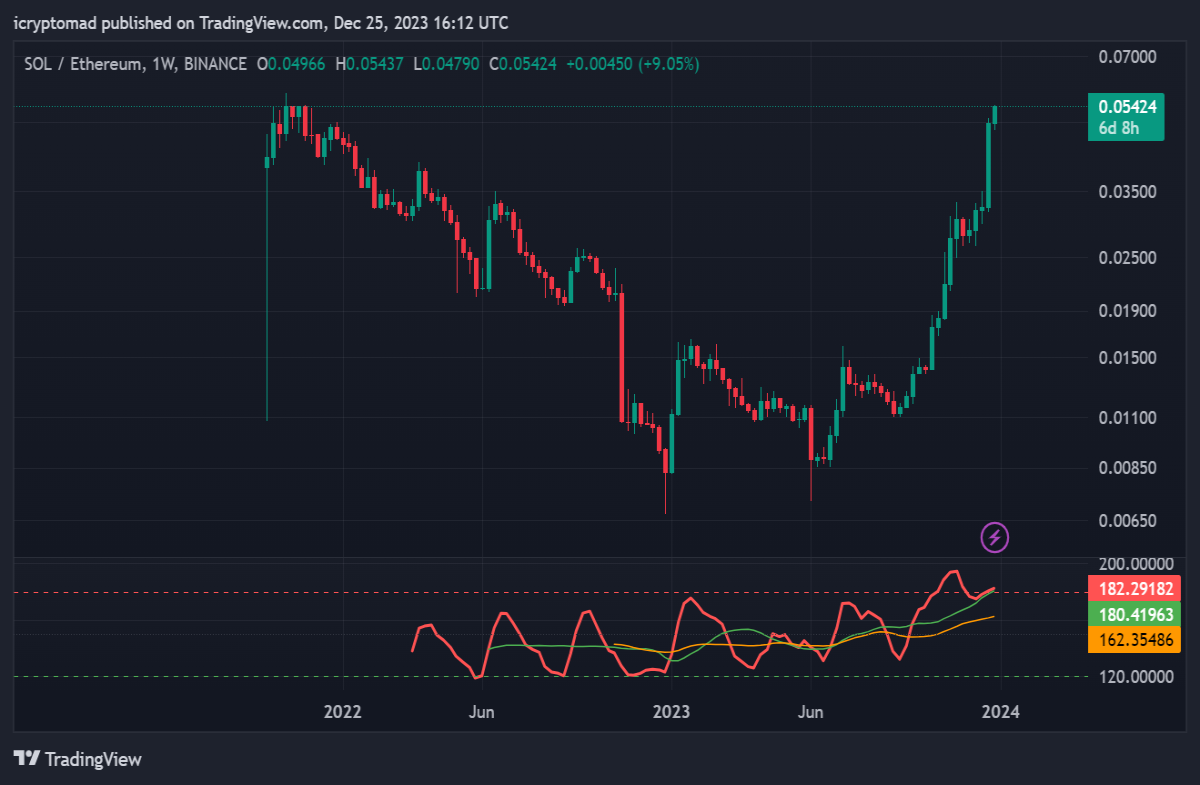Viewport: 1200px width, 785px height.
Task: Click the TradingView logo icon
Action: point(26,759)
